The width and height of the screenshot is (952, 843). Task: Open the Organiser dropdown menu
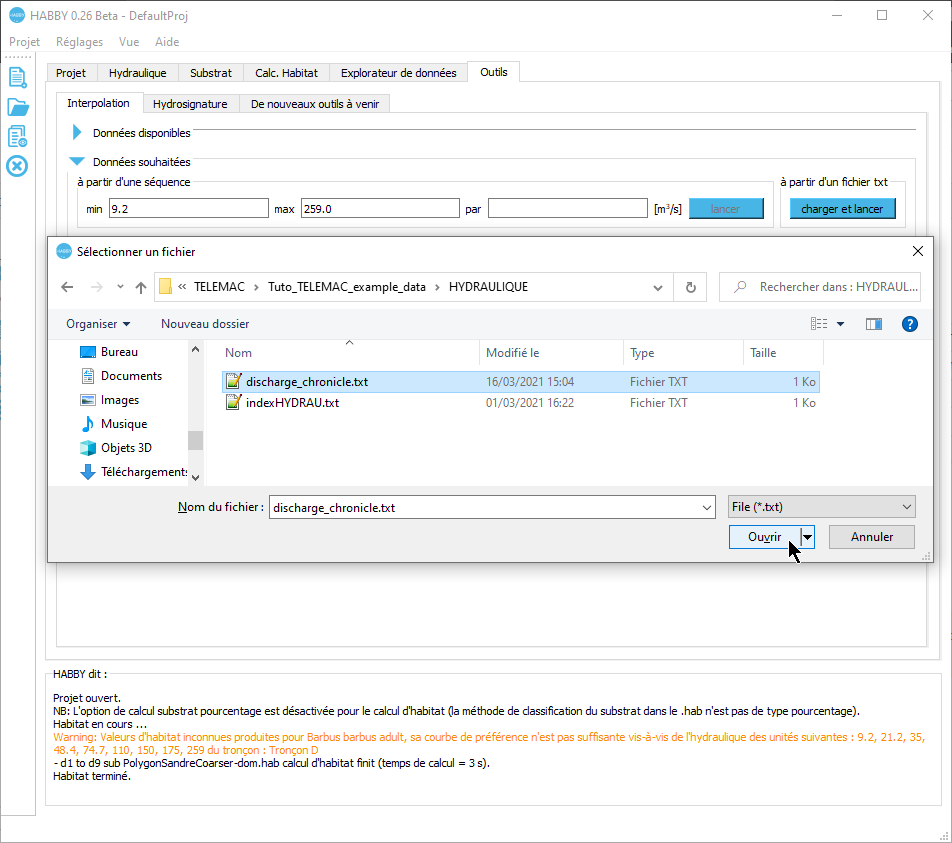[98, 324]
